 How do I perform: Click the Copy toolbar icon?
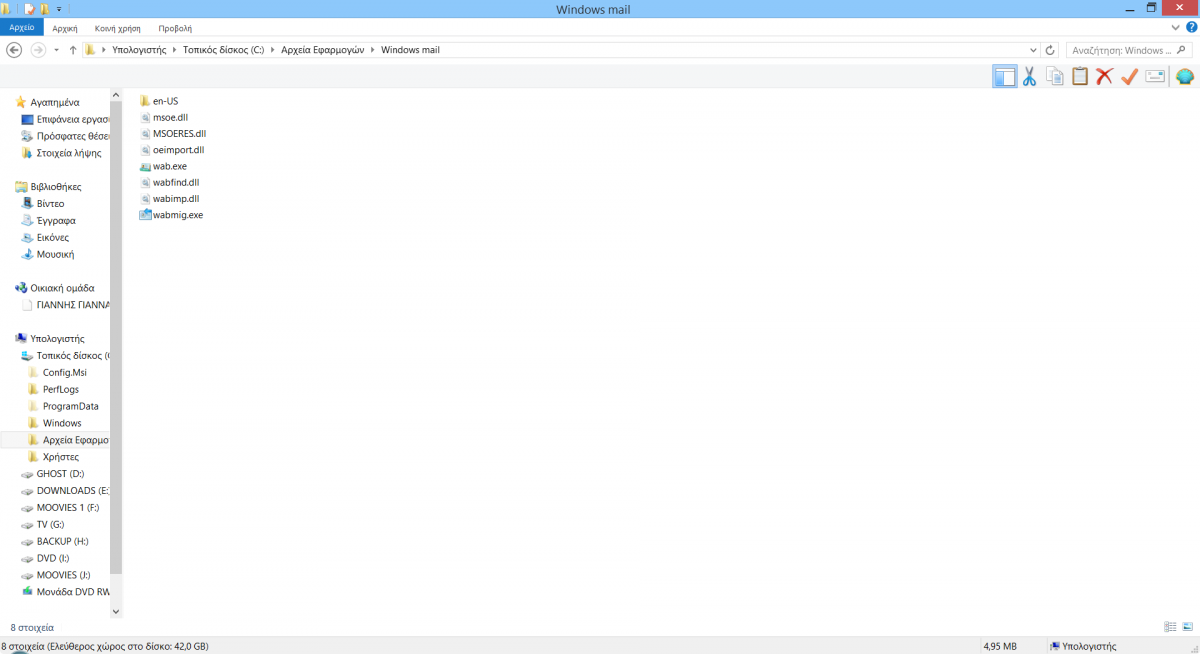1054,76
